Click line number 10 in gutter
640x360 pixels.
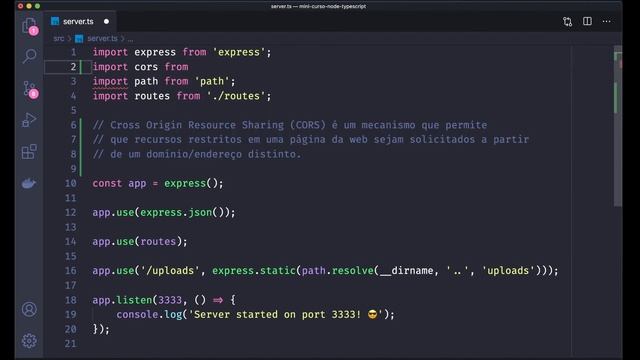click(71, 183)
